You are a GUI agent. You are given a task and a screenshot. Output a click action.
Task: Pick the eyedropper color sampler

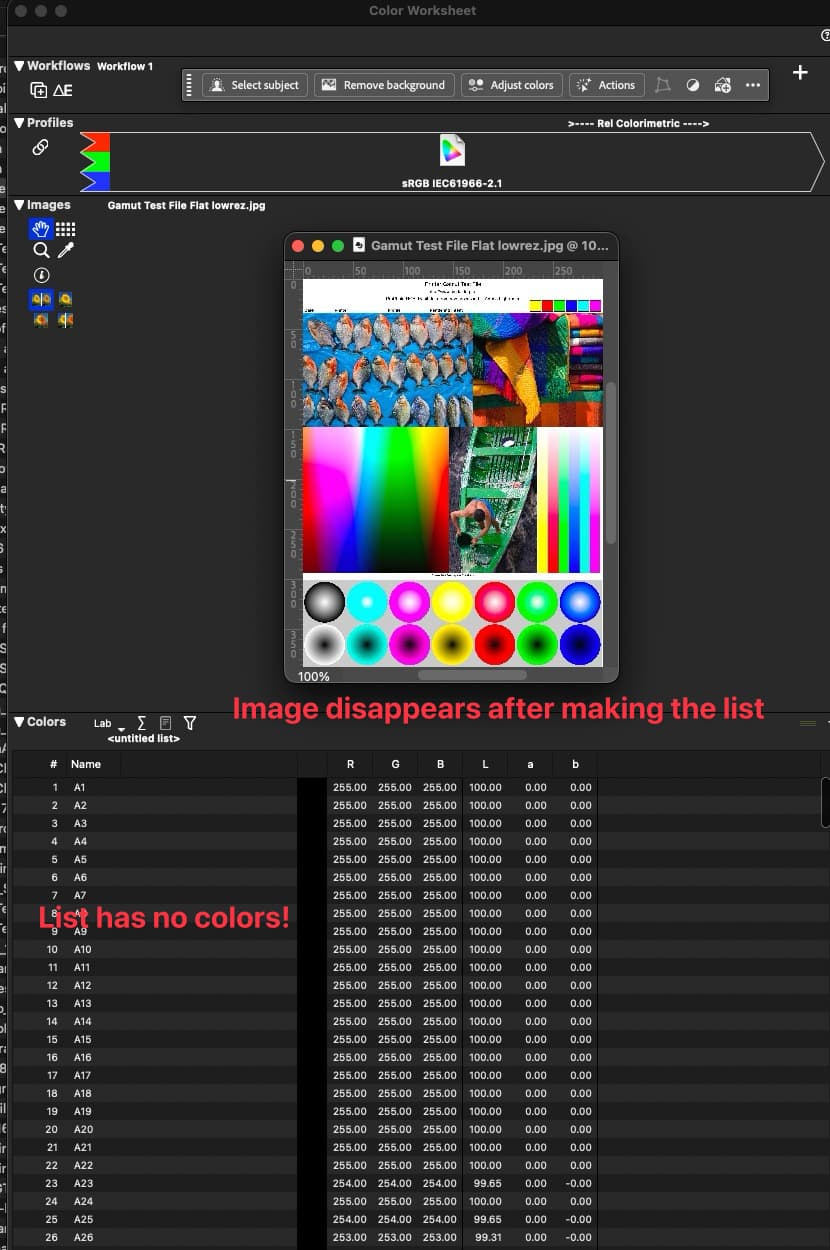tap(66, 251)
